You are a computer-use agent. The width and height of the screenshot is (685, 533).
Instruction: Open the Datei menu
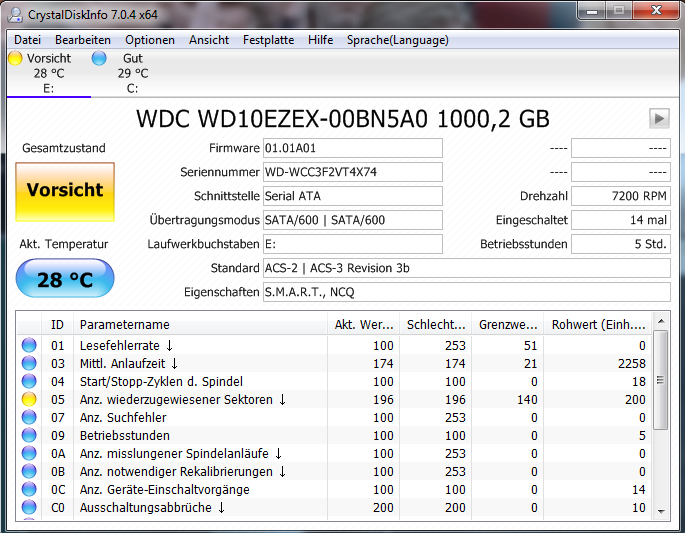click(27, 40)
